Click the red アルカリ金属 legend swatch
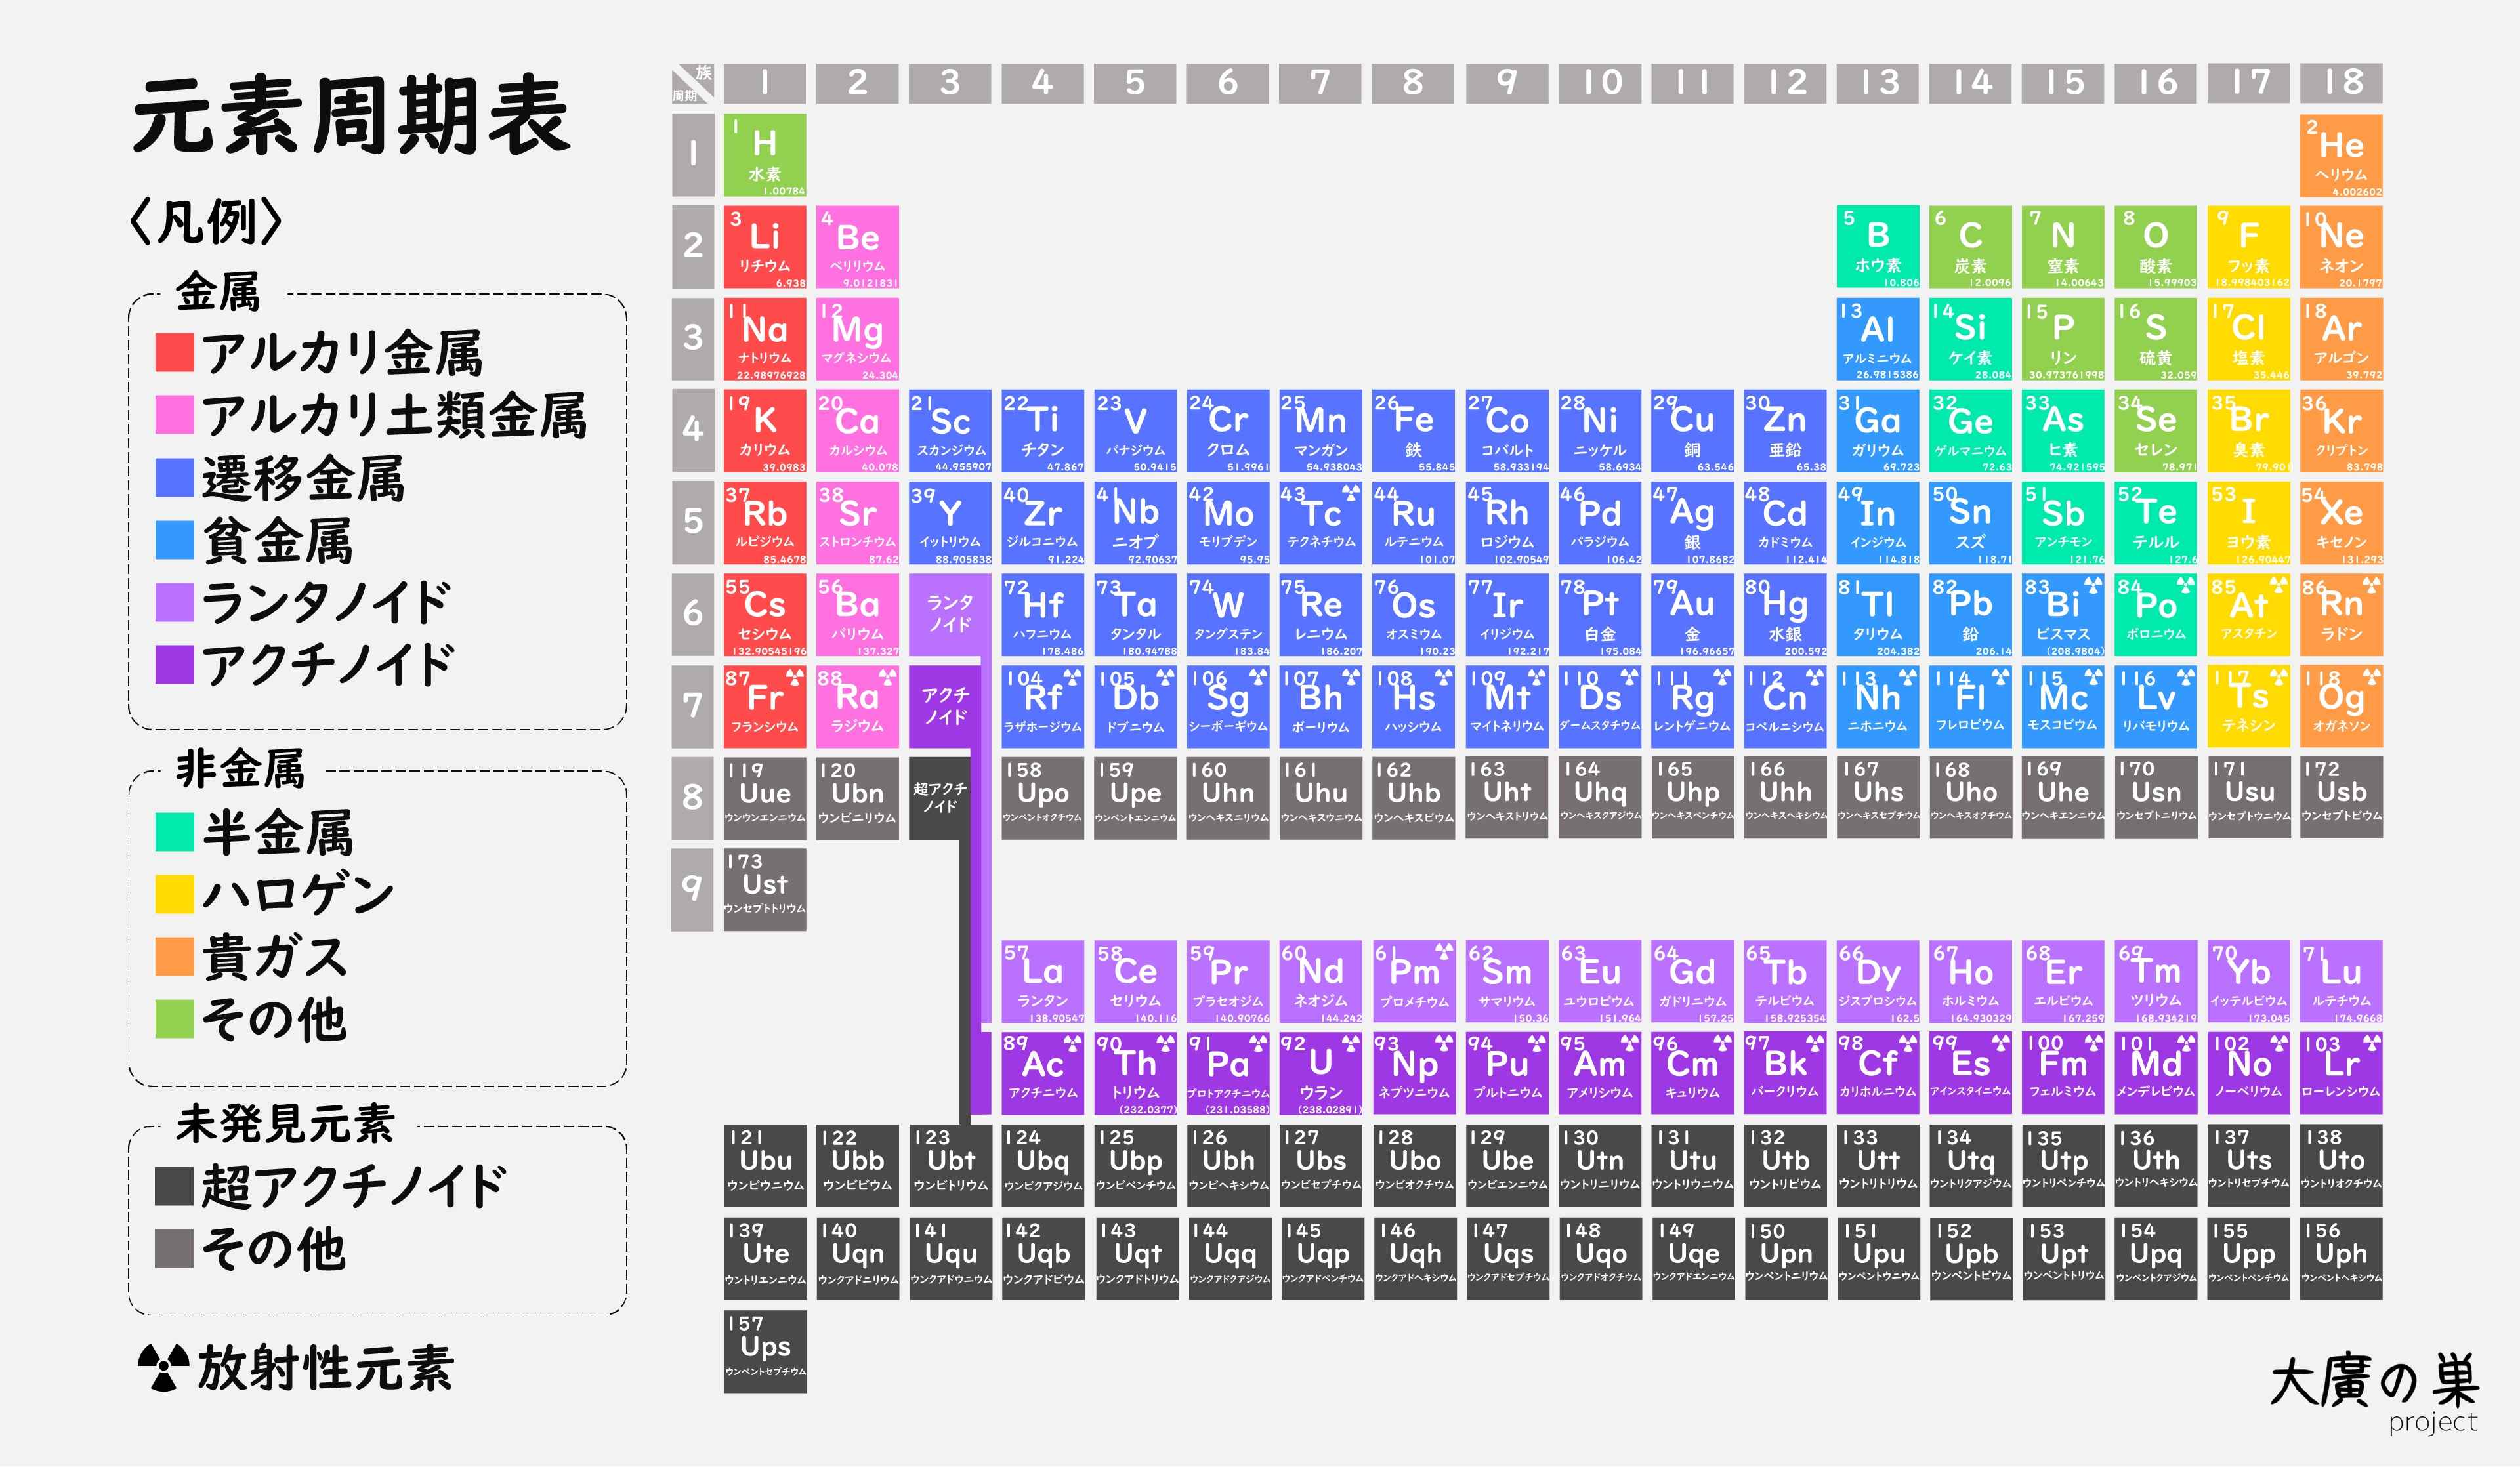The width and height of the screenshot is (2520, 1467). [x=174, y=352]
